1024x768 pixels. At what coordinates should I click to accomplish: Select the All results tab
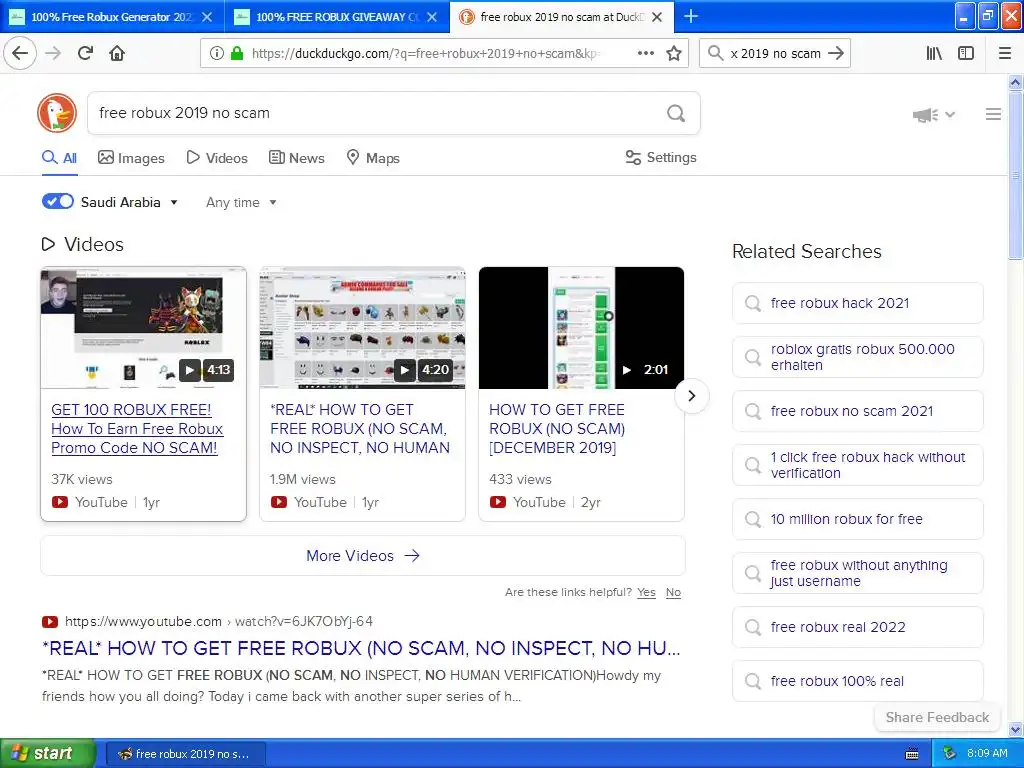click(59, 158)
